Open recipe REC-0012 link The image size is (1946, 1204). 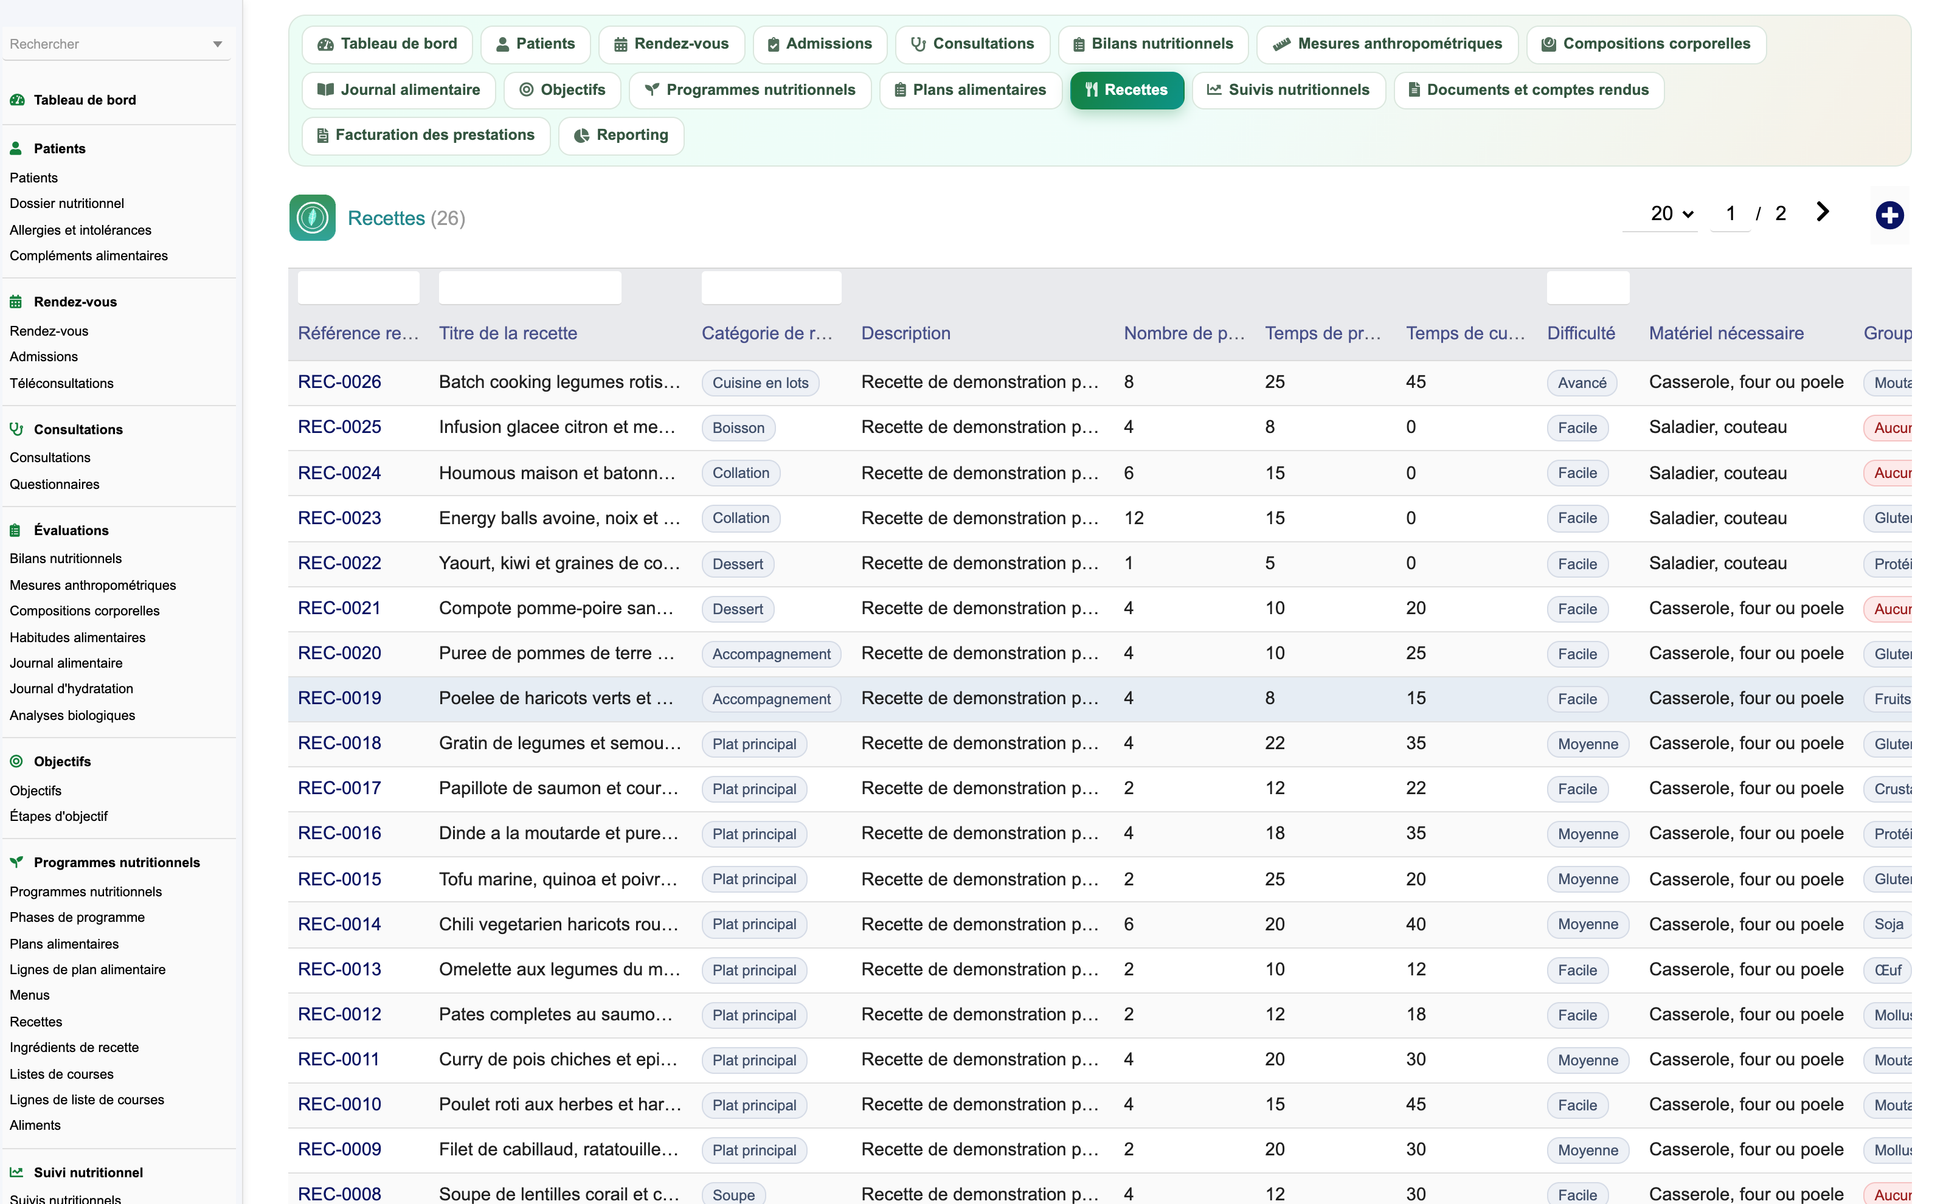(339, 1014)
